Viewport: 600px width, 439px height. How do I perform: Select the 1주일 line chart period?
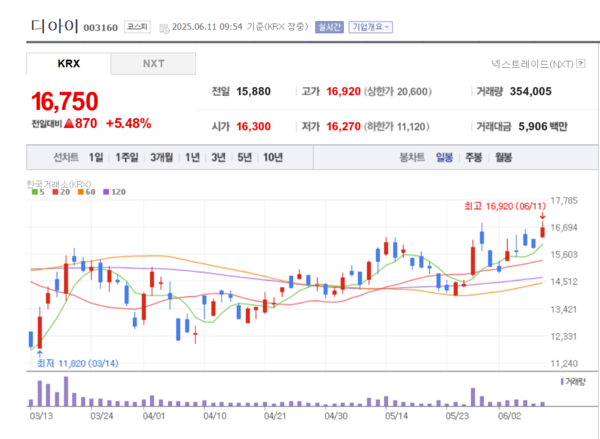point(127,157)
